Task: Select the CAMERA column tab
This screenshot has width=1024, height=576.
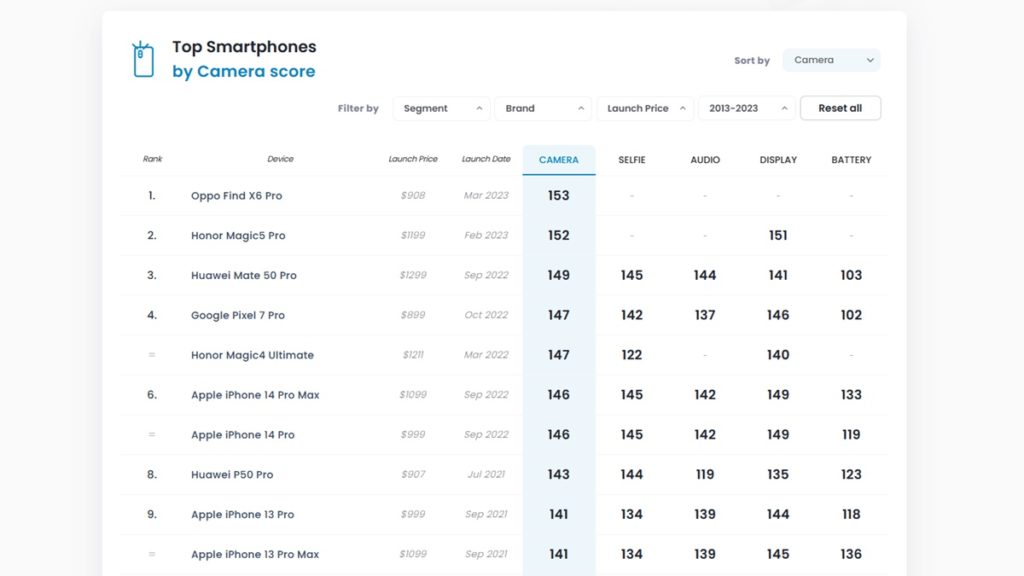Action: click(x=559, y=160)
